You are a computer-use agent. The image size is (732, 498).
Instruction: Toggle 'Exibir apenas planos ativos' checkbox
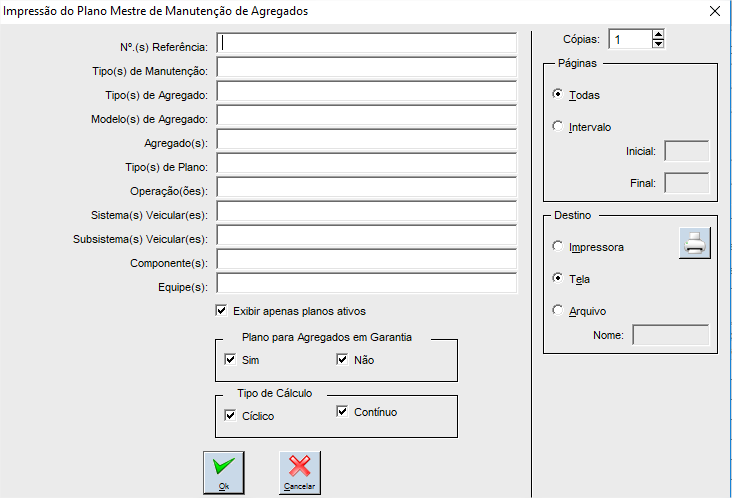pyautogui.click(x=222, y=311)
